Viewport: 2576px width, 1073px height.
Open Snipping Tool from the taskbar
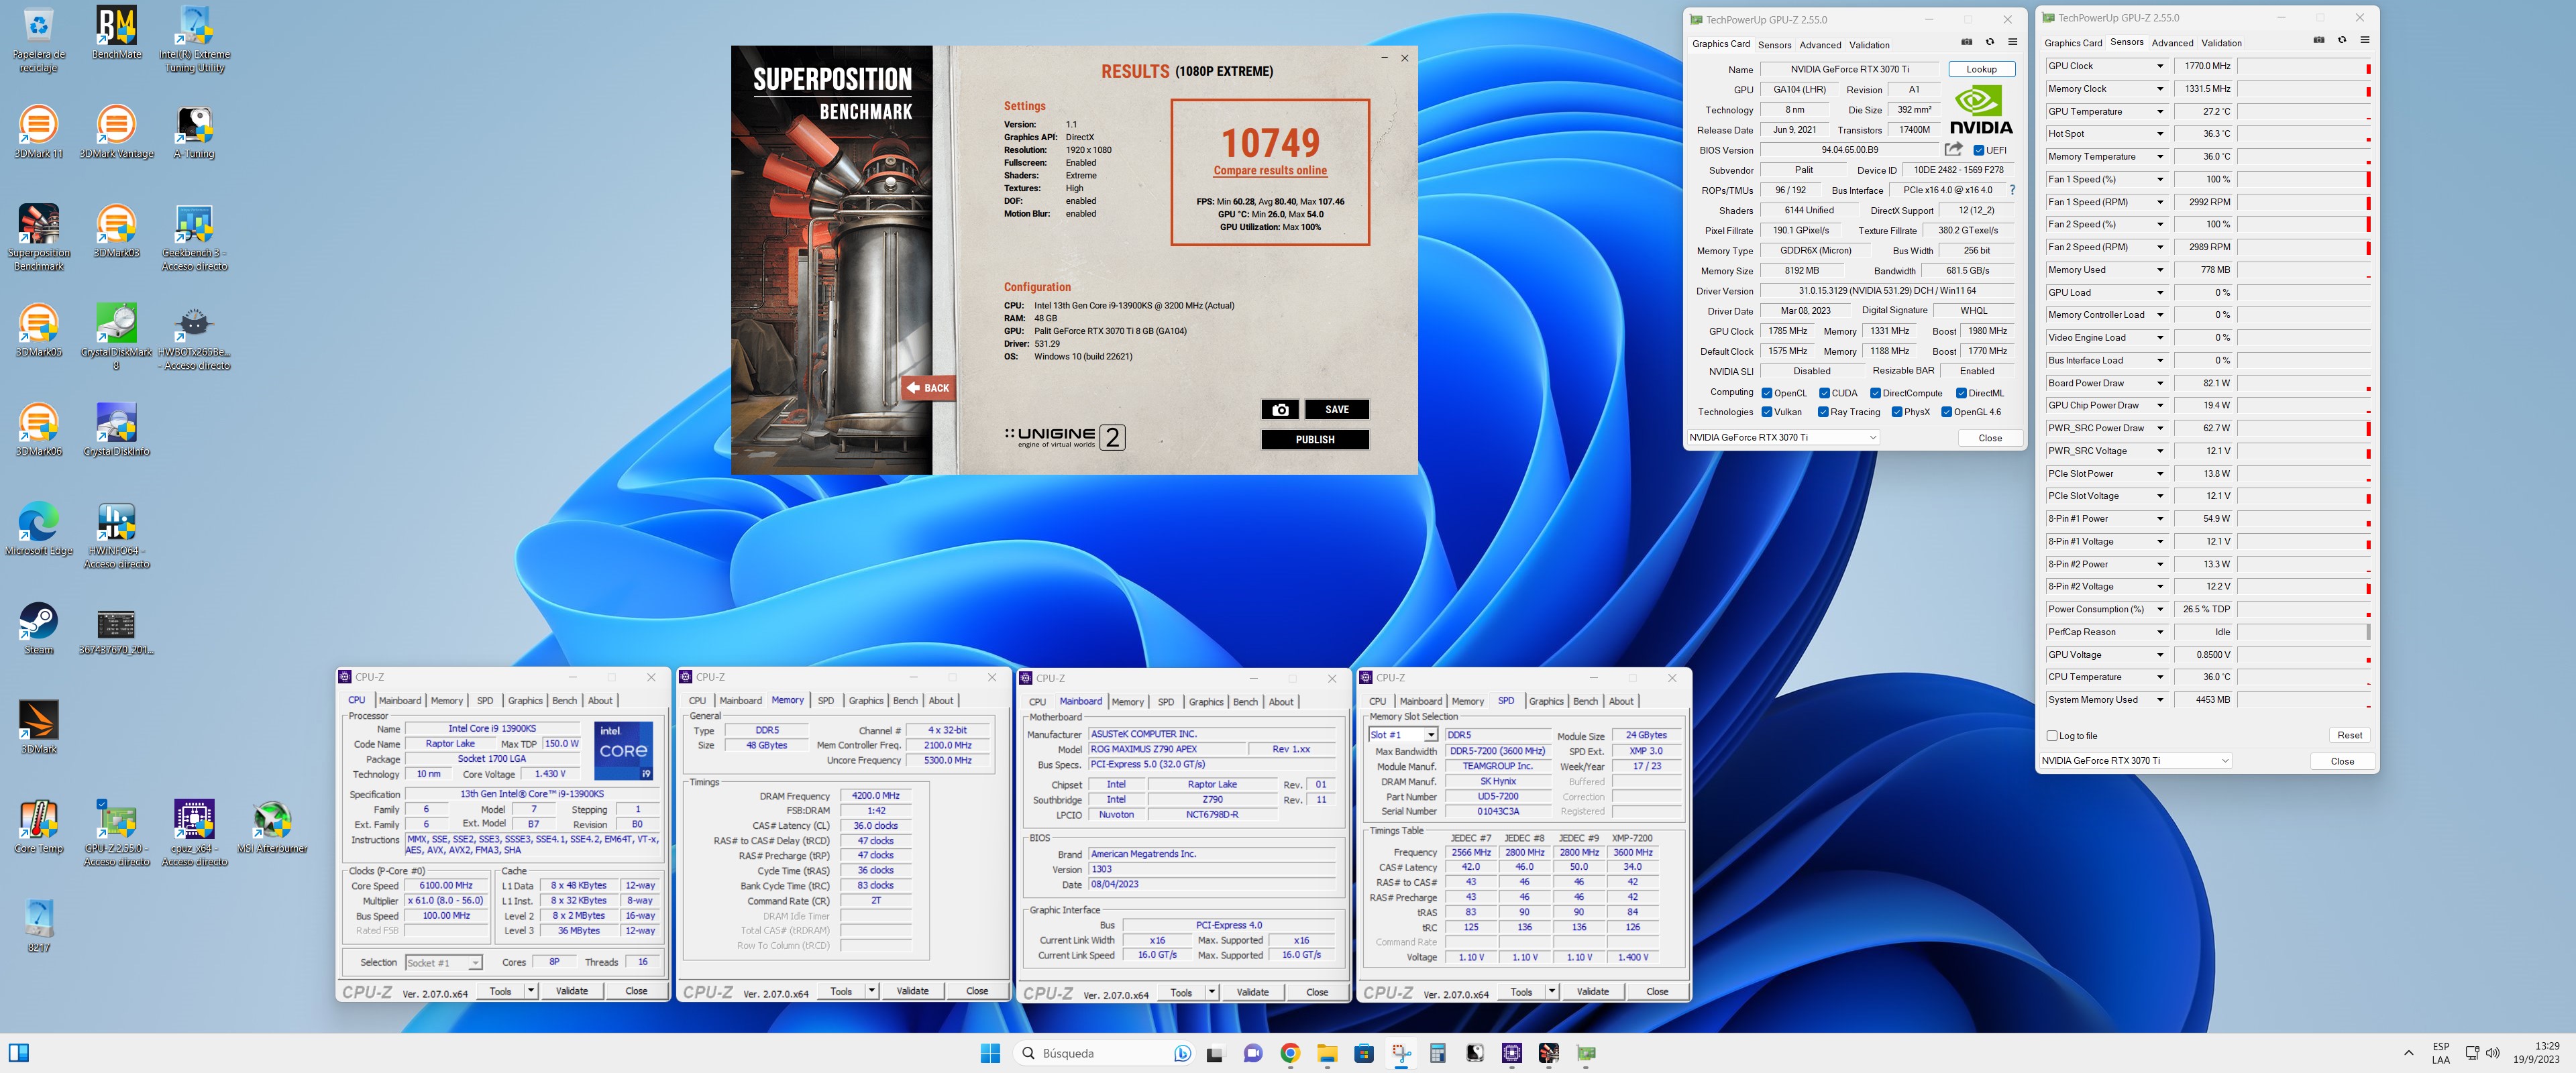(x=1401, y=1052)
